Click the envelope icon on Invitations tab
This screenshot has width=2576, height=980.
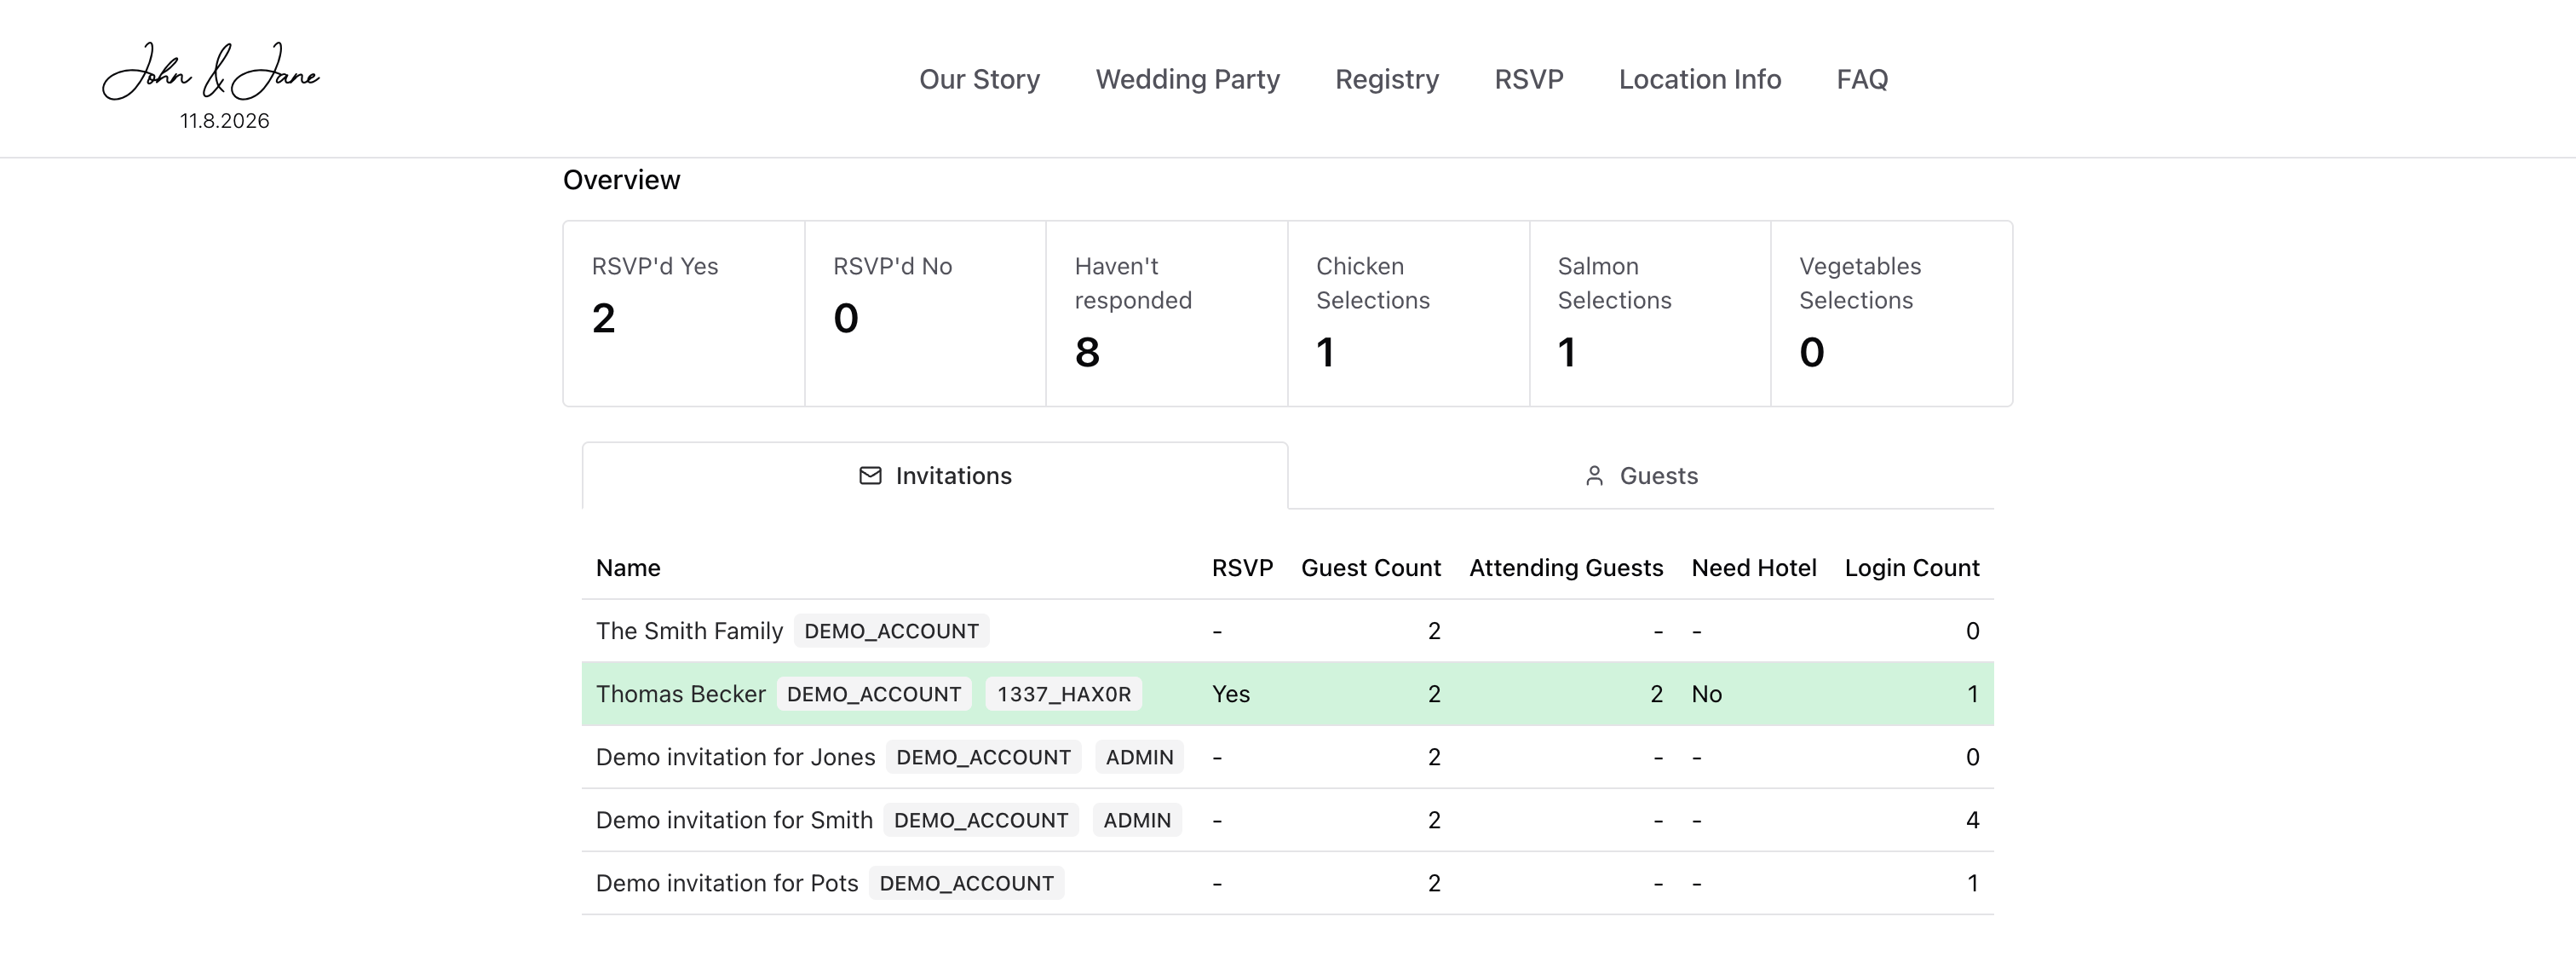870,476
